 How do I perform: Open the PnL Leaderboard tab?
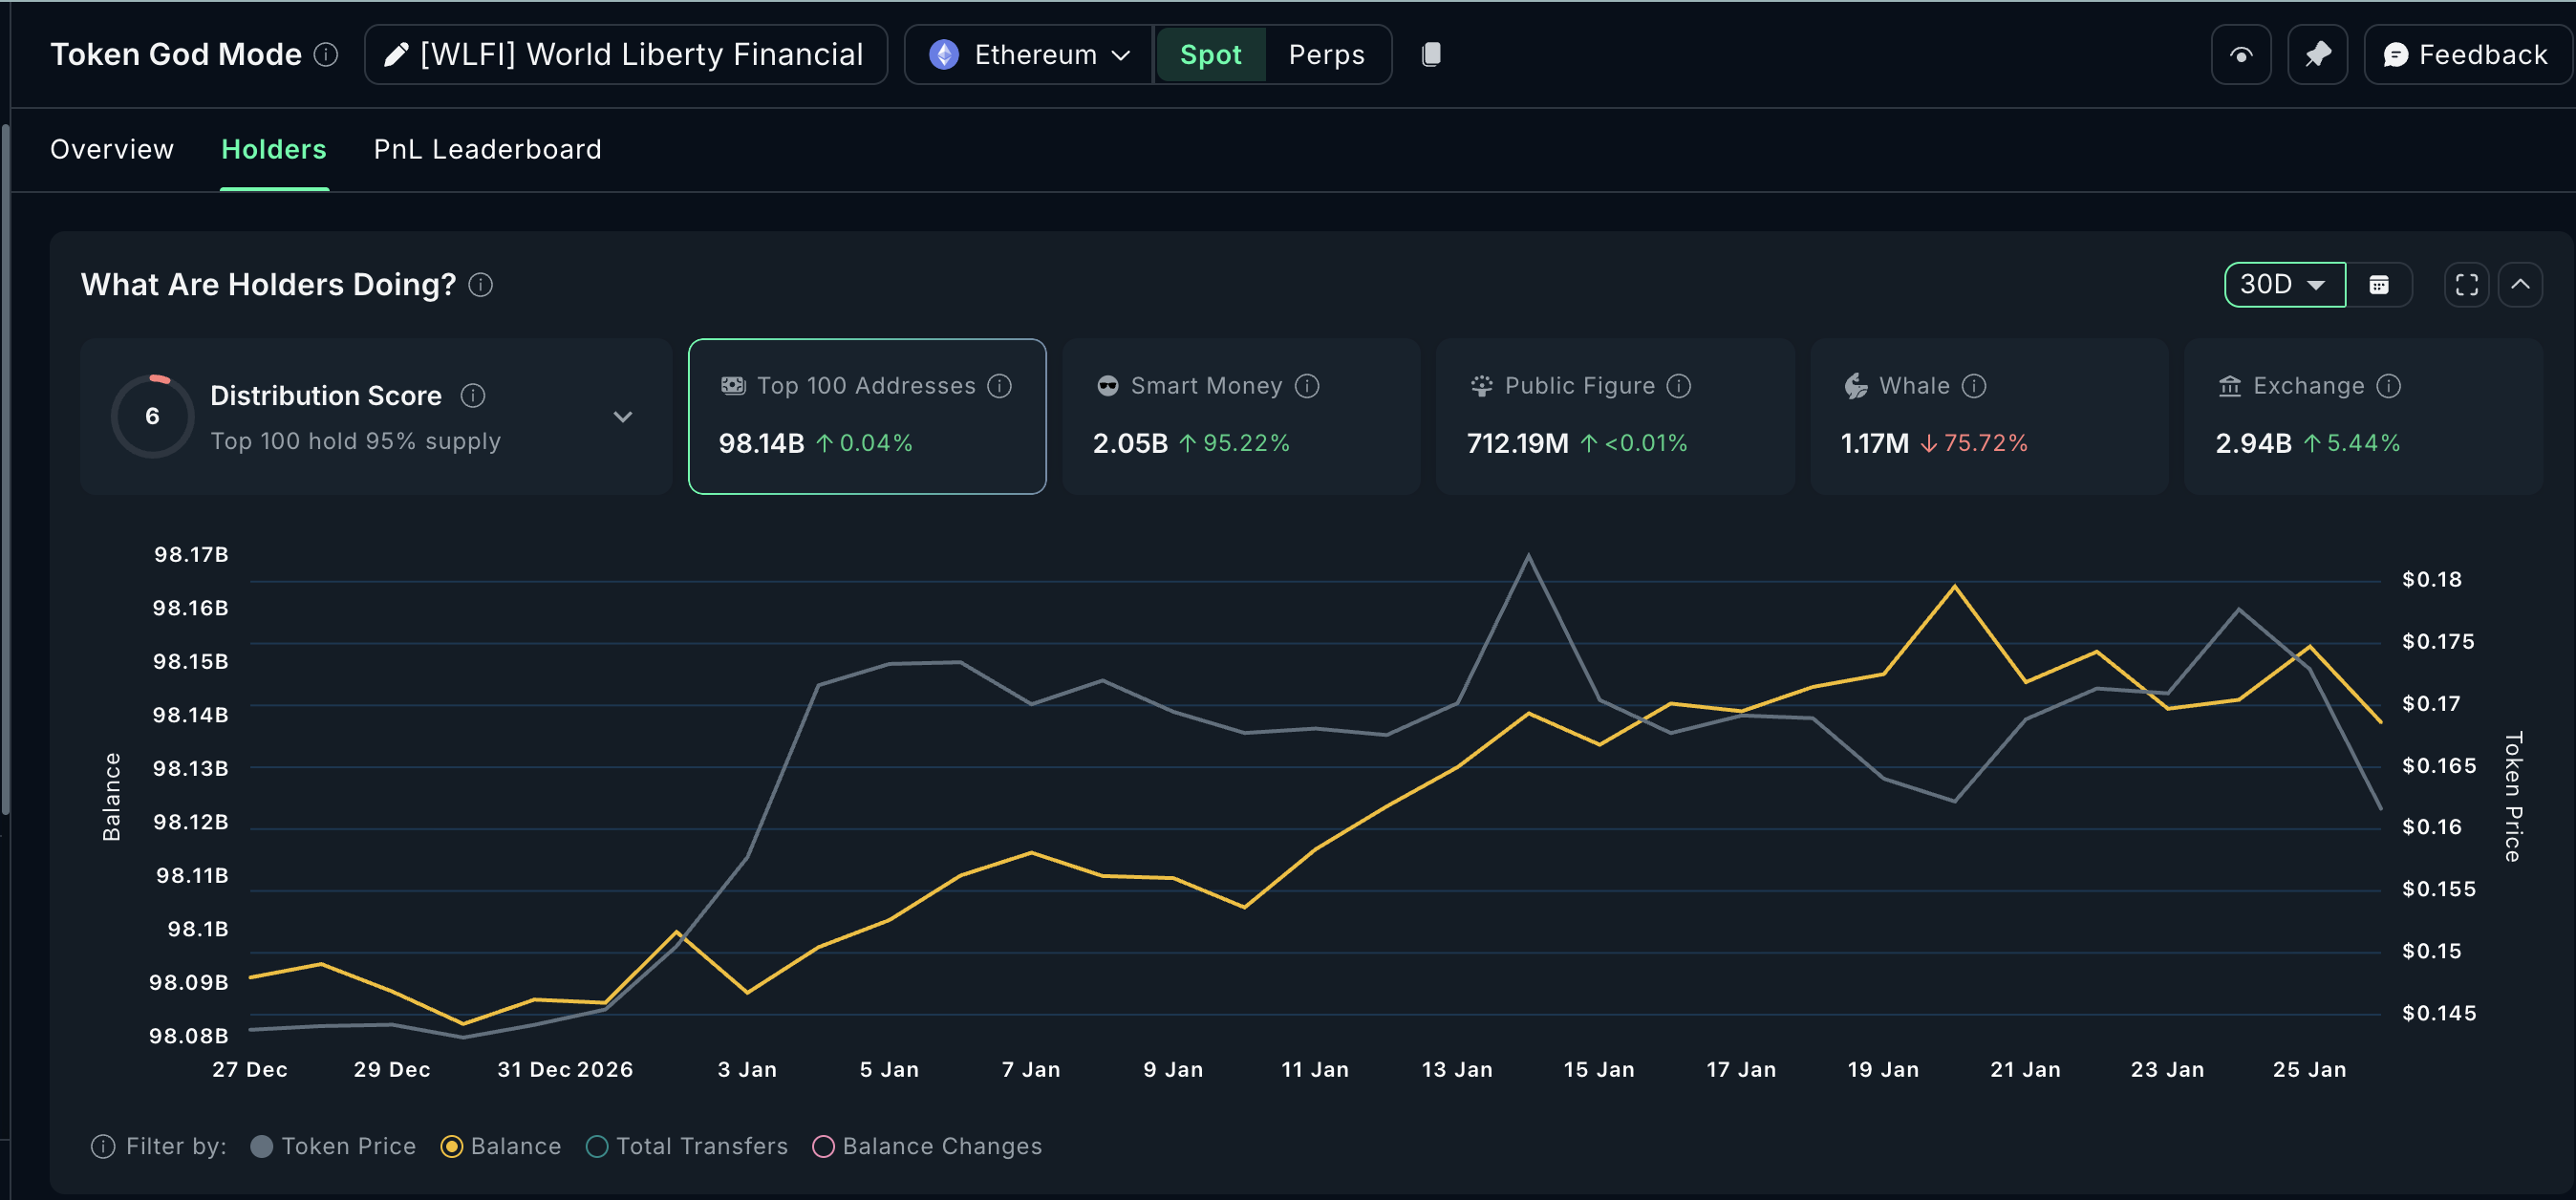(487, 149)
